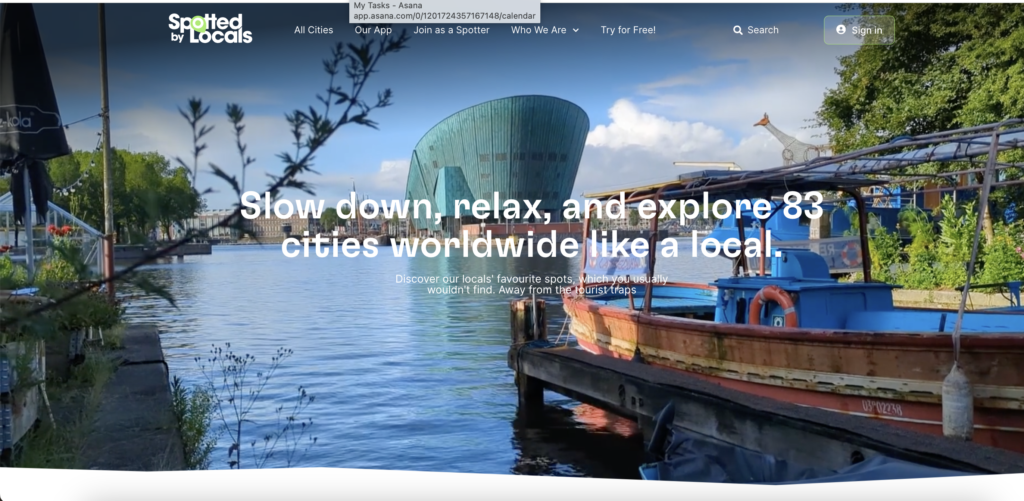Open the All Cities menu item
This screenshot has height=501, width=1024.
[x=313, y=30]
